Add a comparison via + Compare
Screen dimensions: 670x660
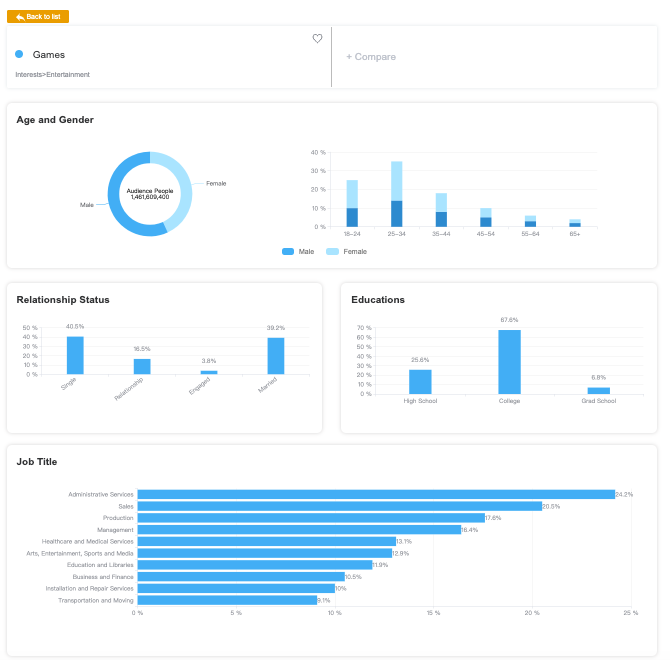click(371, 57)
